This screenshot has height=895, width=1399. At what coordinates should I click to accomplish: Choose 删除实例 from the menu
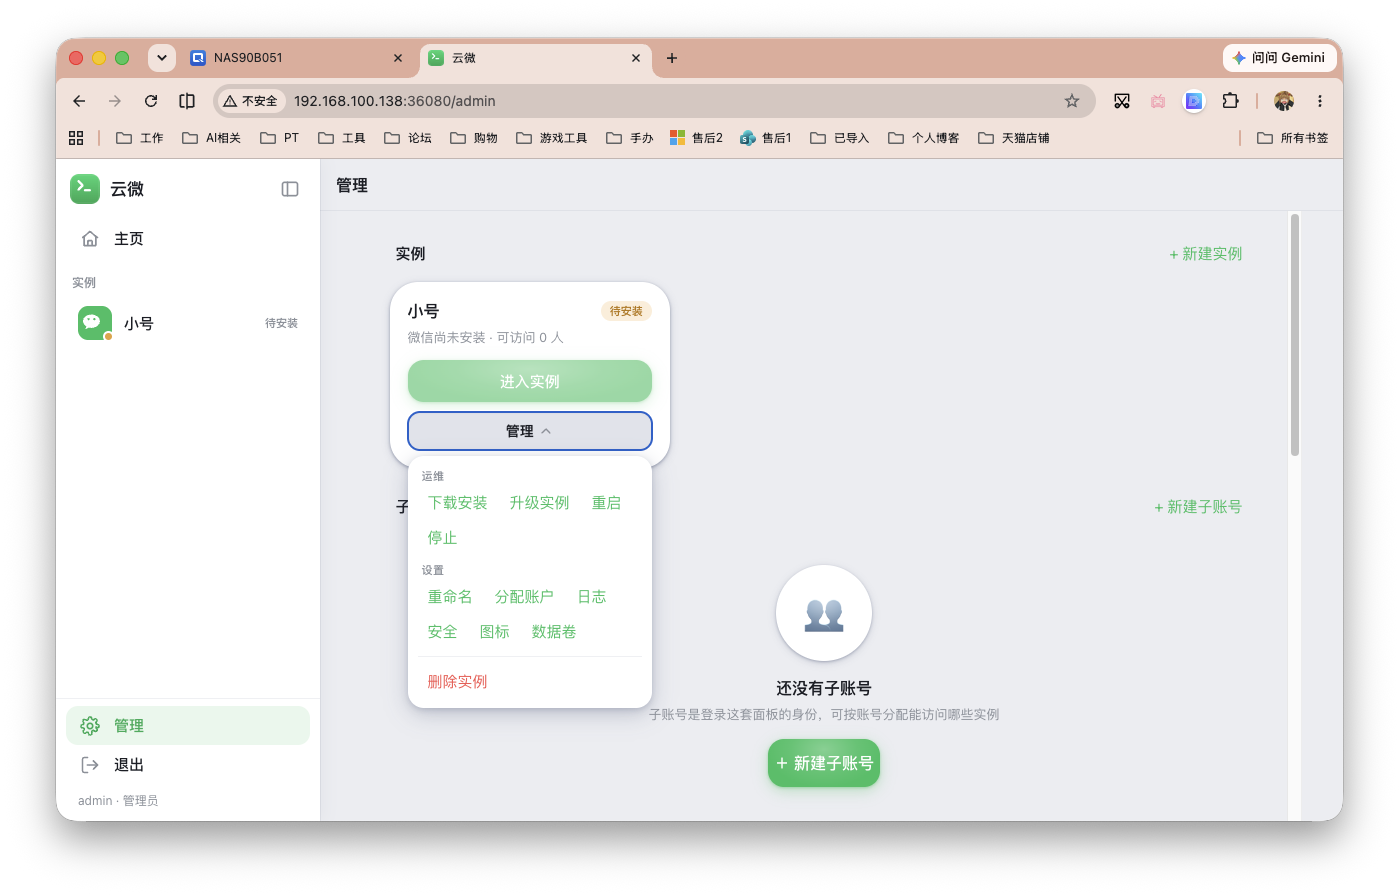[x=457, y=682]
